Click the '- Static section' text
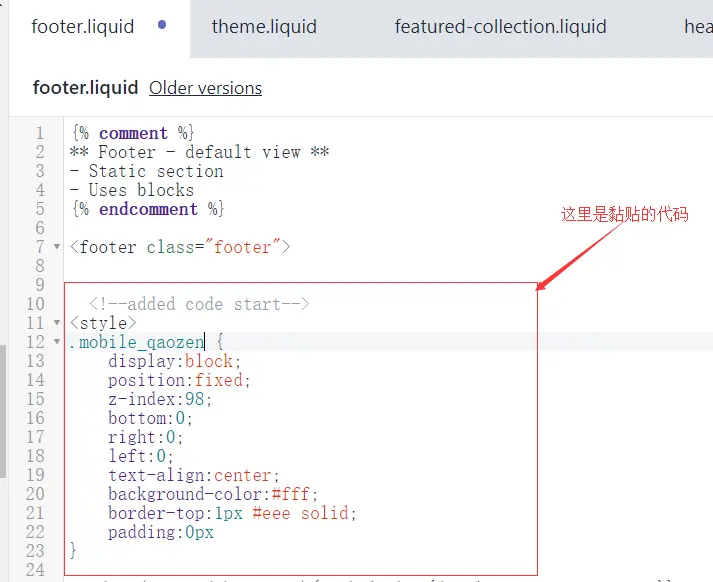Viewport: 713px width, 582px height. point(147,171)
